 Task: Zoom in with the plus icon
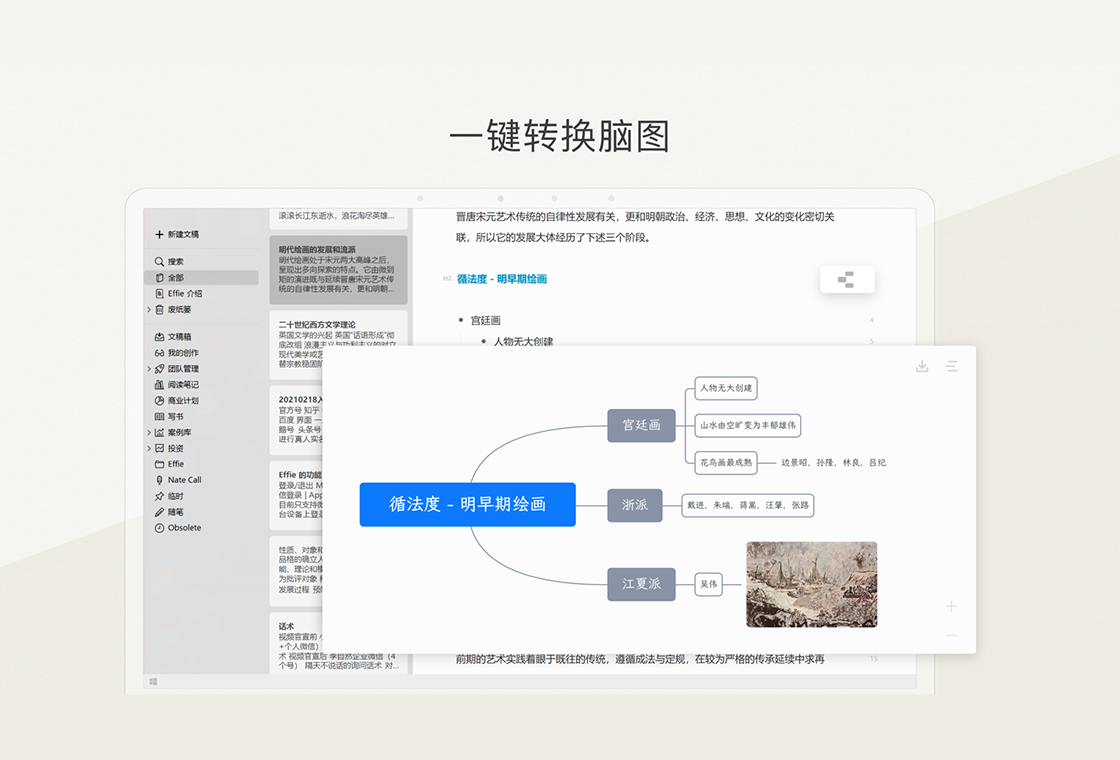(x=951, y=606)
